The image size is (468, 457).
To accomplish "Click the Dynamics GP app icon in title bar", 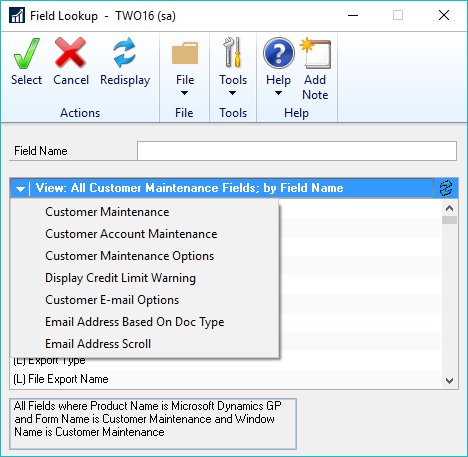I will [17, 15].
